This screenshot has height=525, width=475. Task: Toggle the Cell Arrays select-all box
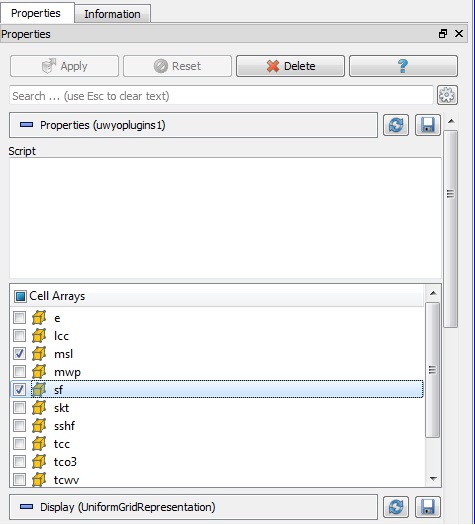tap(20, 296)
